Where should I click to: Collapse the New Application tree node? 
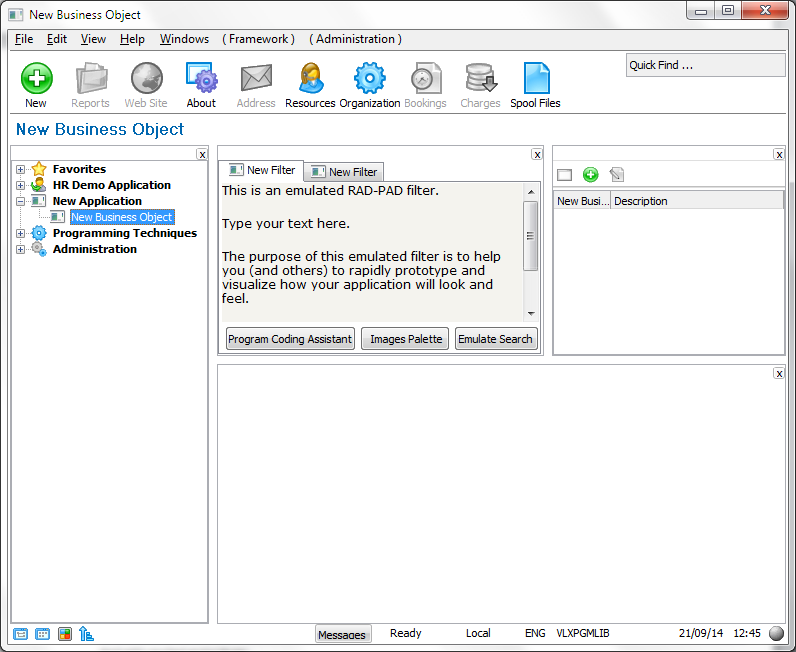pyautogui.click(x=20, y=202)
